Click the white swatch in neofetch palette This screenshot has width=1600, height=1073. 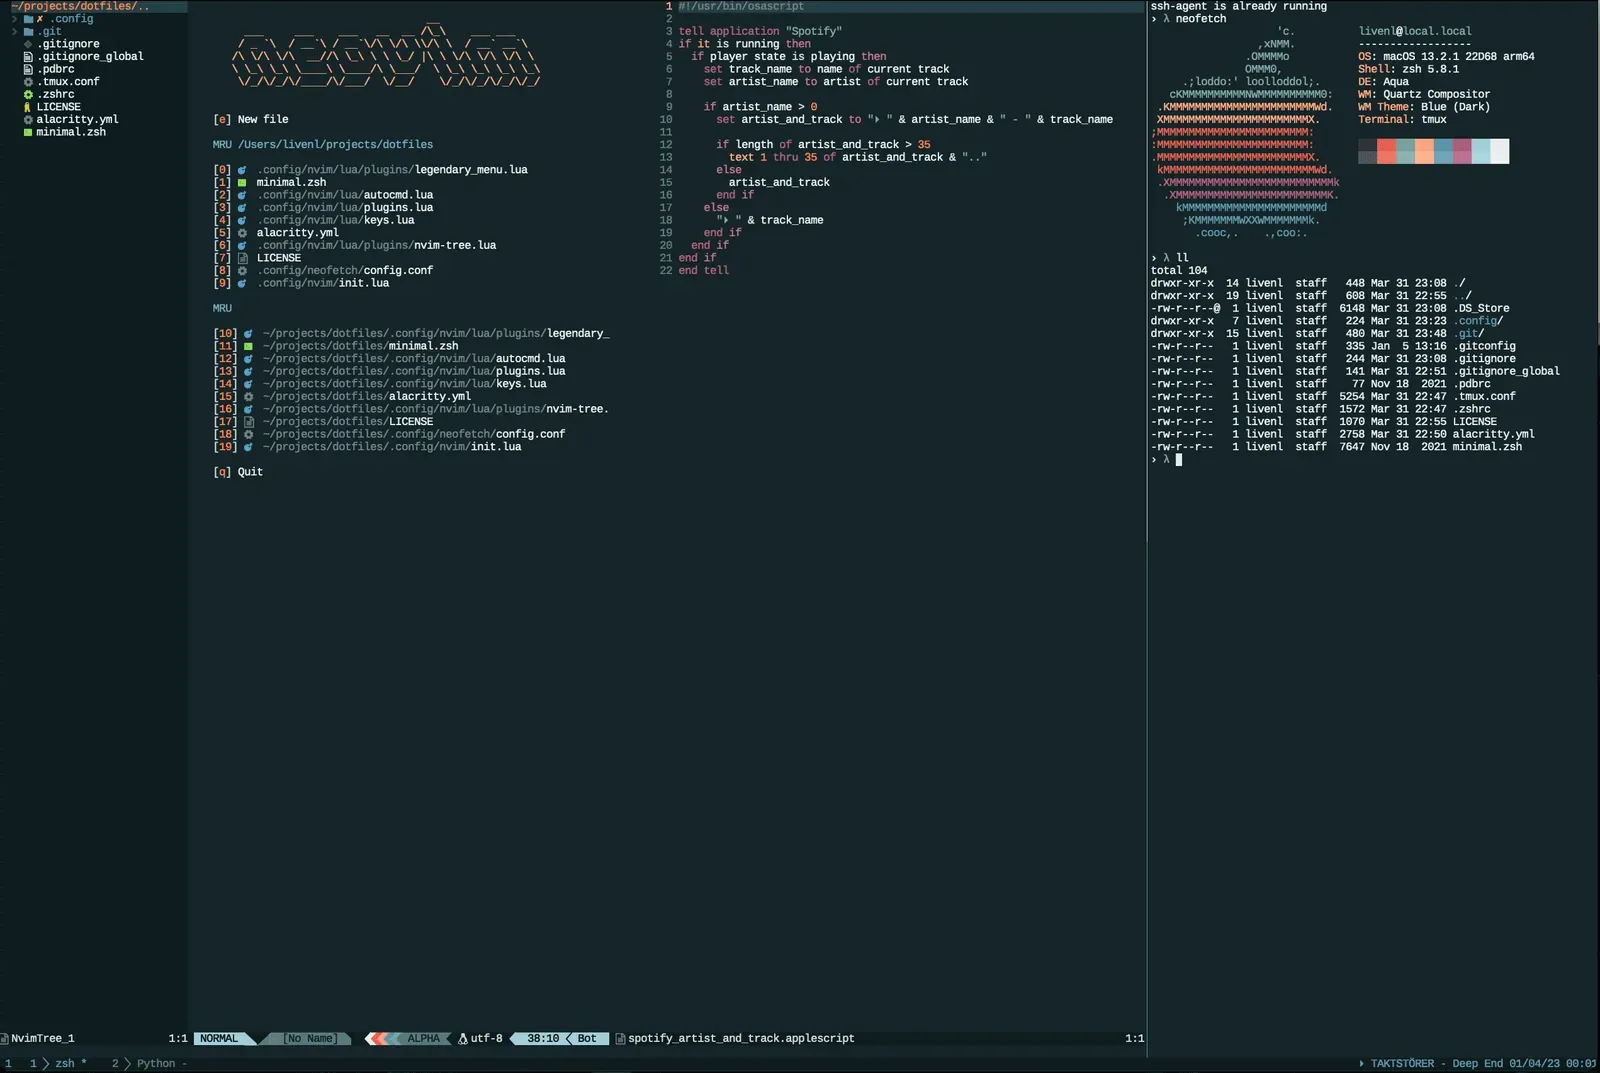pos(1500,151)
